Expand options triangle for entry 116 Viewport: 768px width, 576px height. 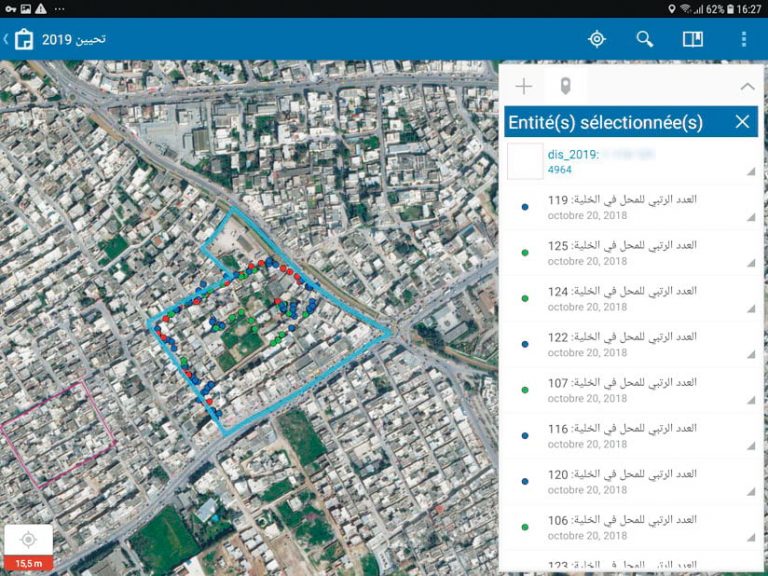coord(751,446)
